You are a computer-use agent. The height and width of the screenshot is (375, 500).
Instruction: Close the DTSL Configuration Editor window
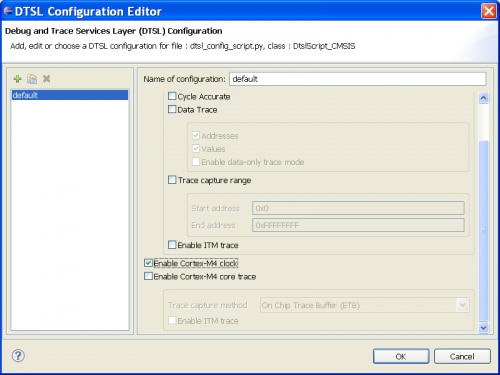coord(489,11)
